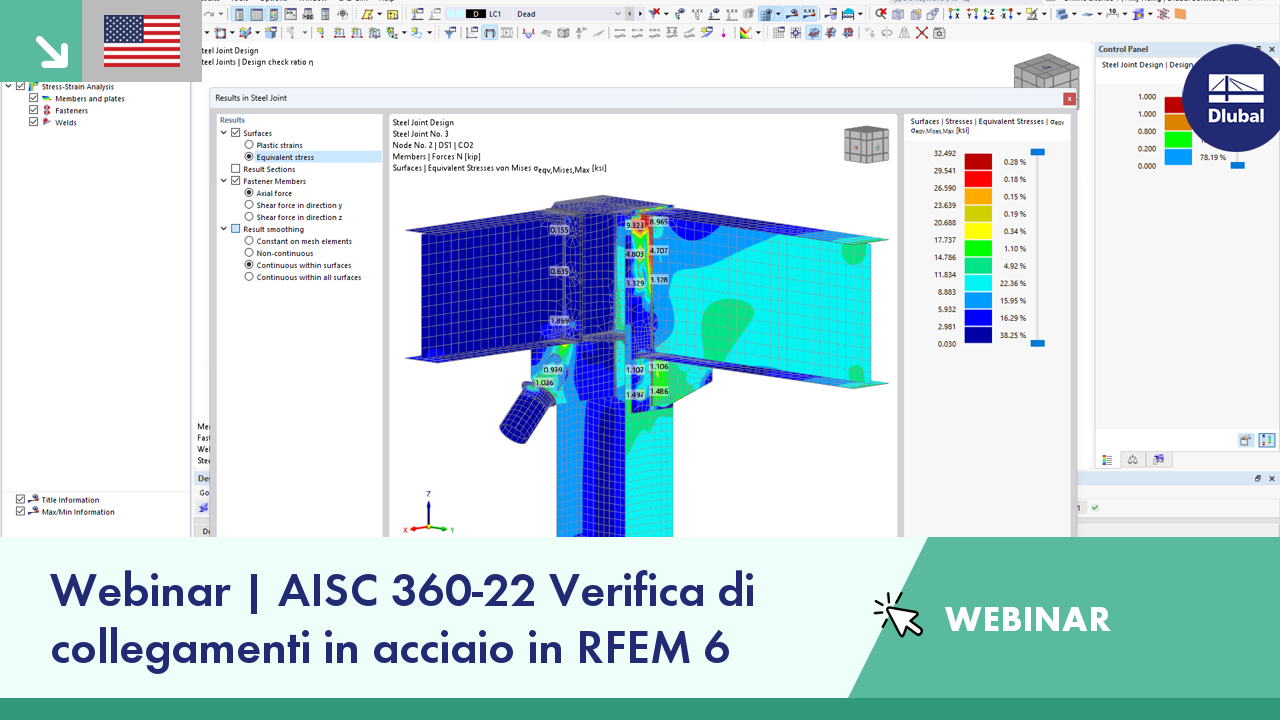Click the top slider handle of color scale
This screenshot has width=1280, height=720.
pyautogui.click(x=1037, y=152)
